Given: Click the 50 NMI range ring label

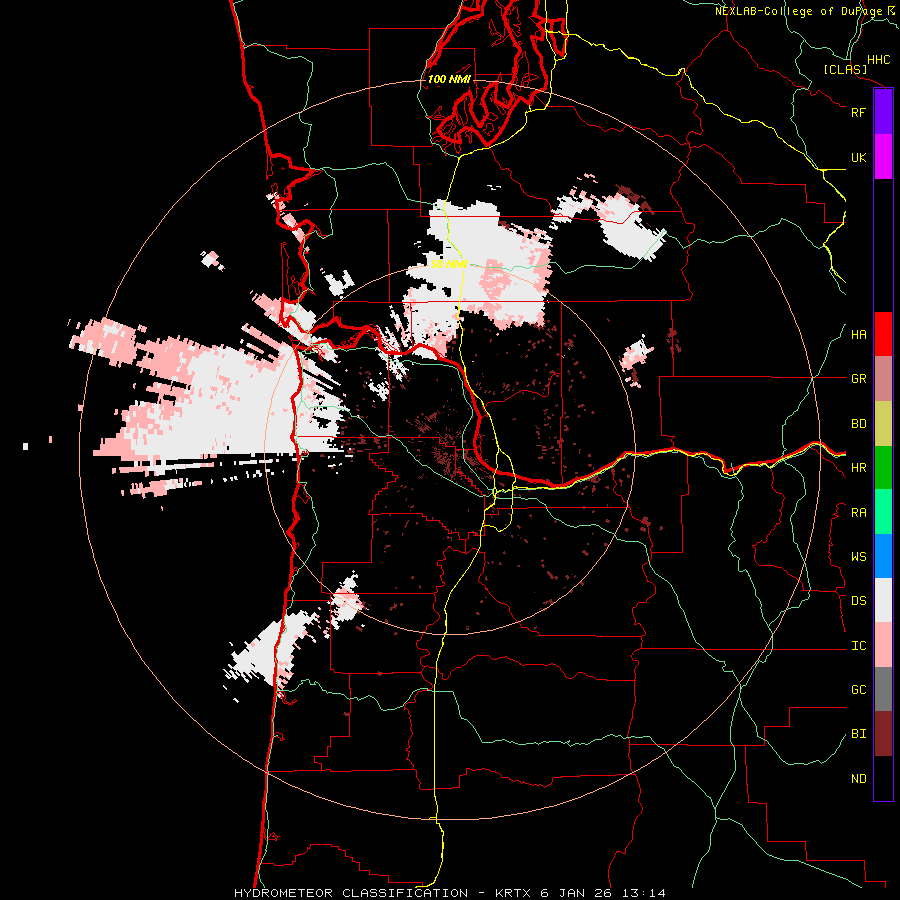Looking at the screenshot, I should click(449, 265).
